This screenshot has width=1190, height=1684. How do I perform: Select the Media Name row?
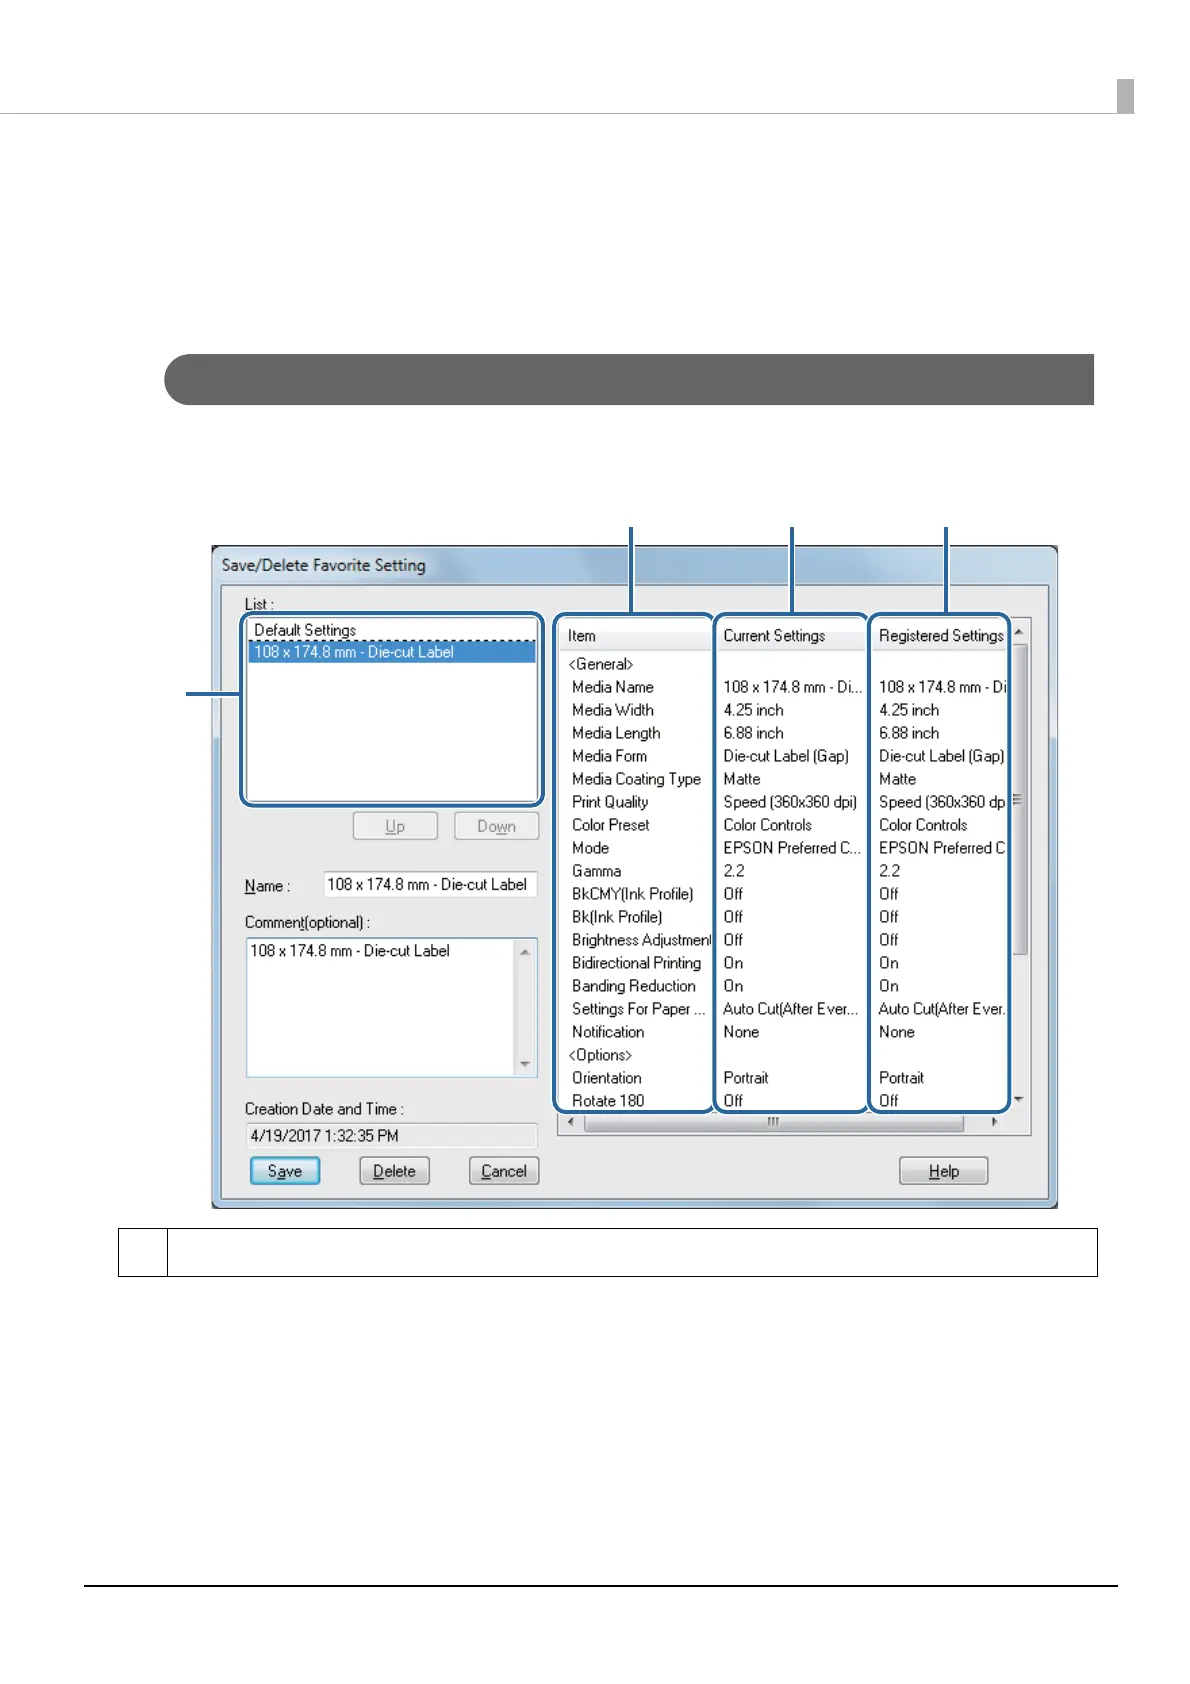(785, 687)
